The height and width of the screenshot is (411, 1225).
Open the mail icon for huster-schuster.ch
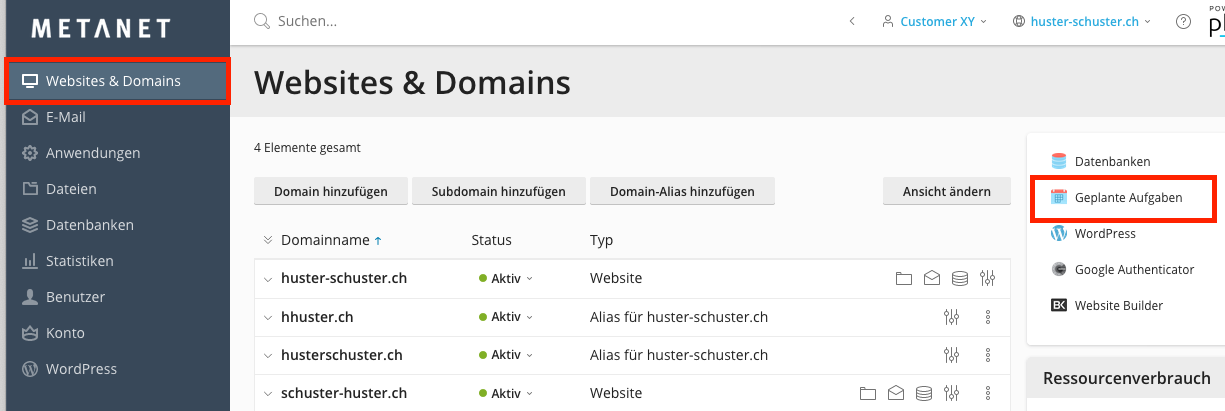(932, 278)
